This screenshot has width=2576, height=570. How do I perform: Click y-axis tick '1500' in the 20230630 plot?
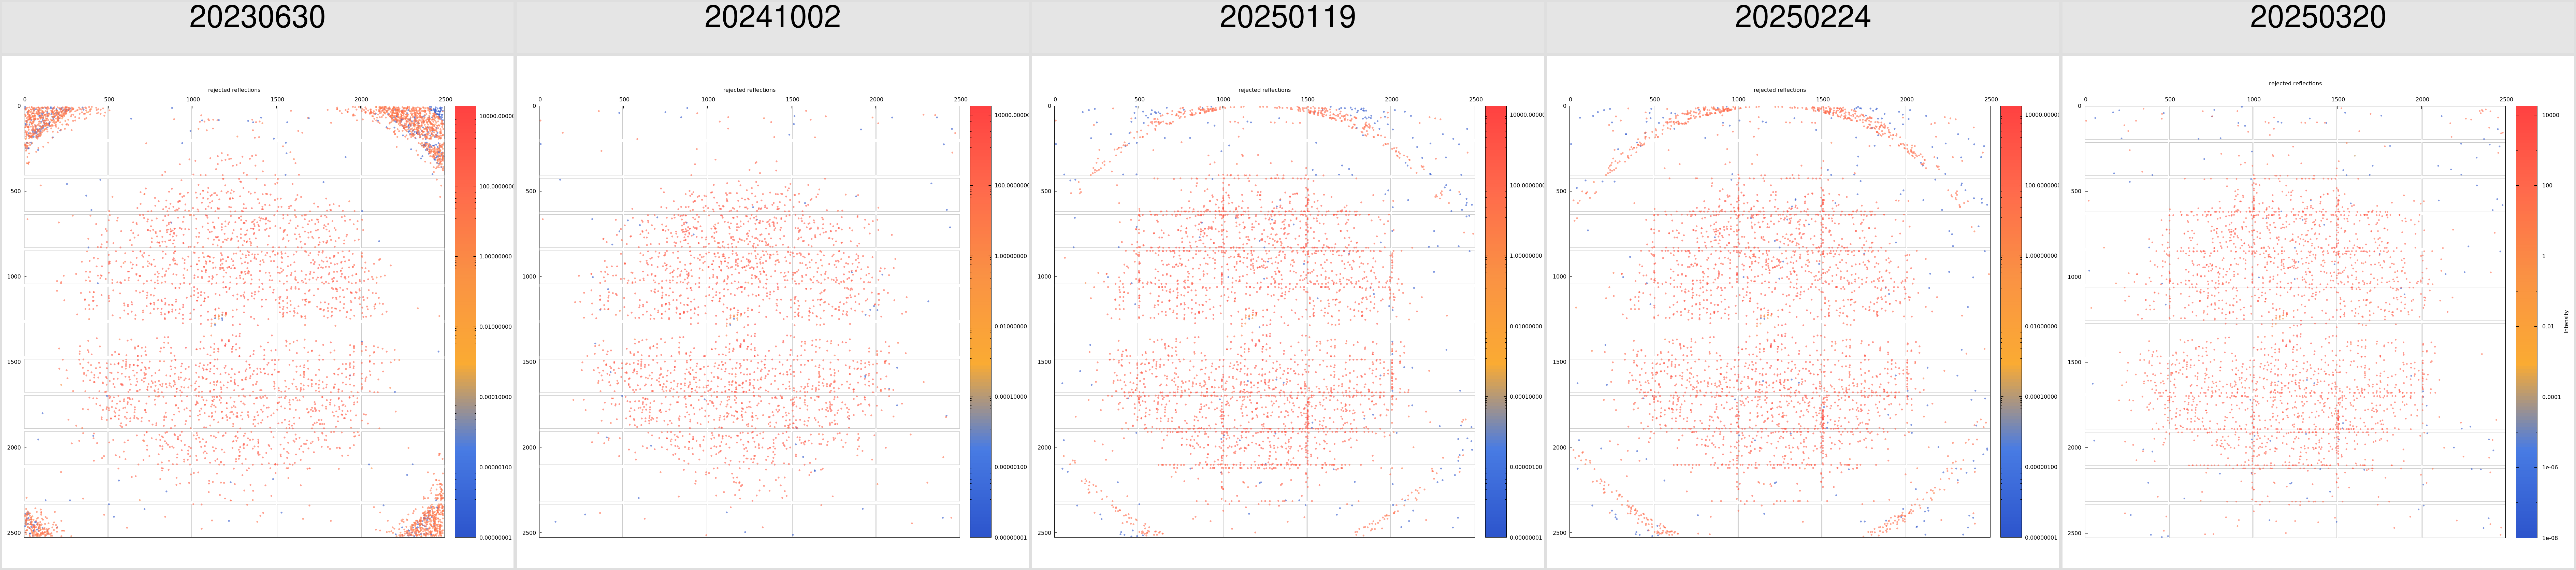(x=14, y=362)
